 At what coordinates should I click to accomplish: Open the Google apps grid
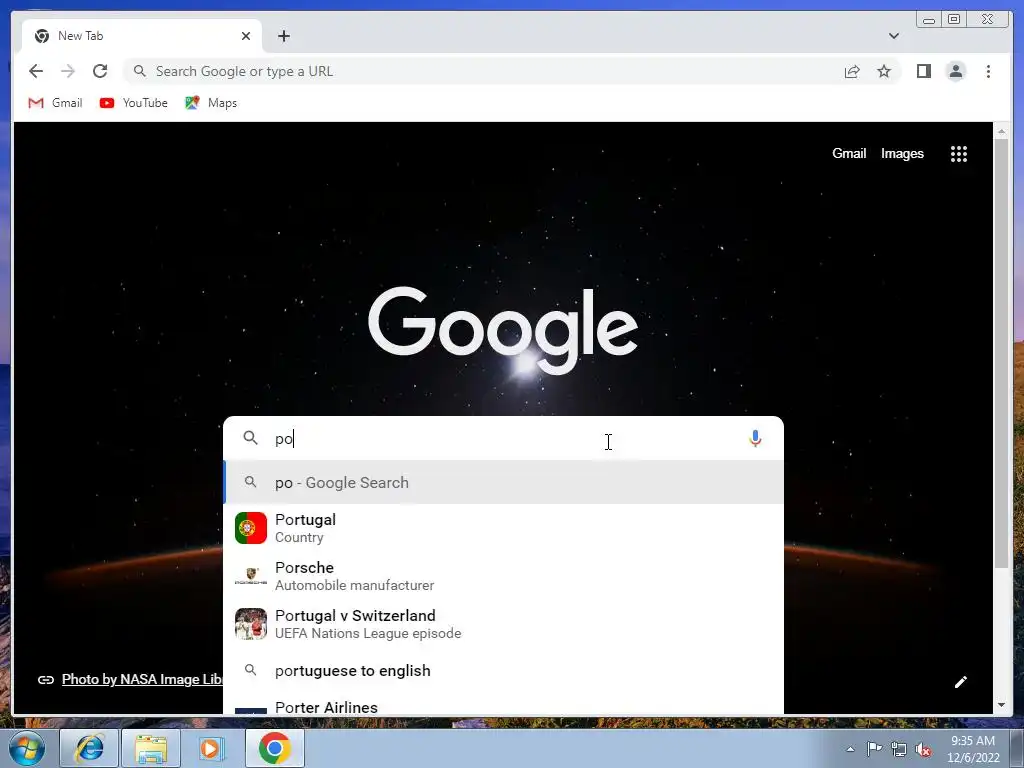pos(958,153)
